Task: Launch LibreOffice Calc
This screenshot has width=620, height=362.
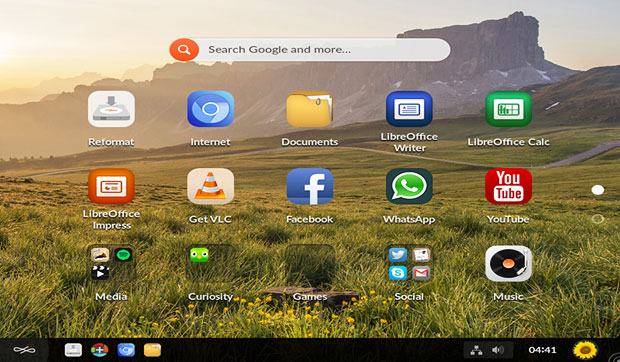Action: point(508,109)
